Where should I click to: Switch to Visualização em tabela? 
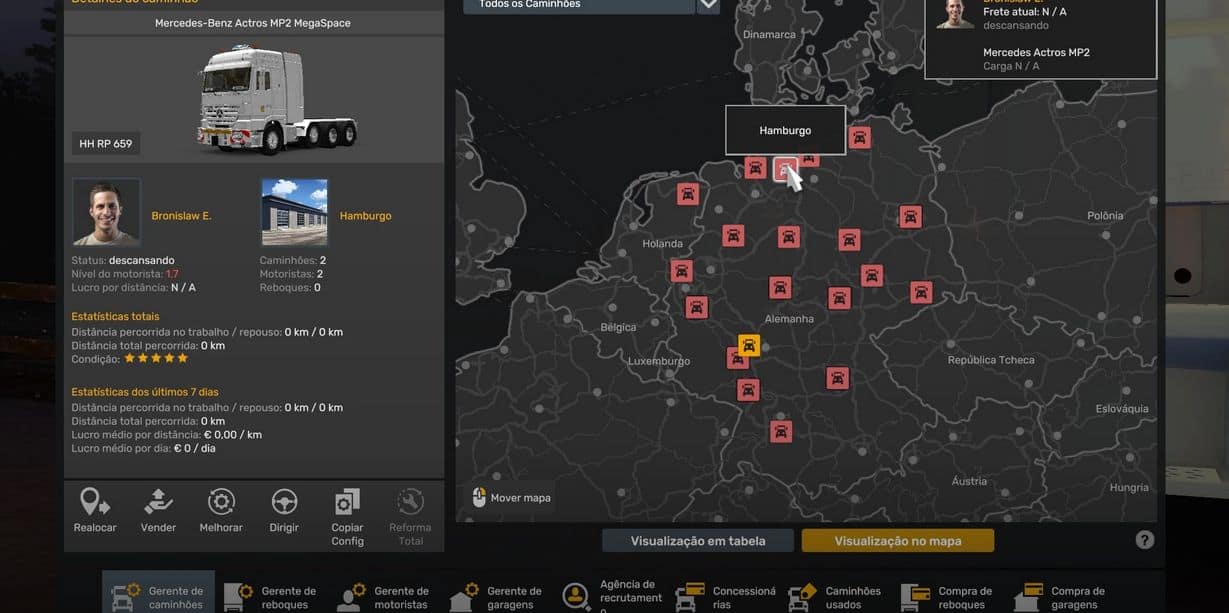click(698, 541)
